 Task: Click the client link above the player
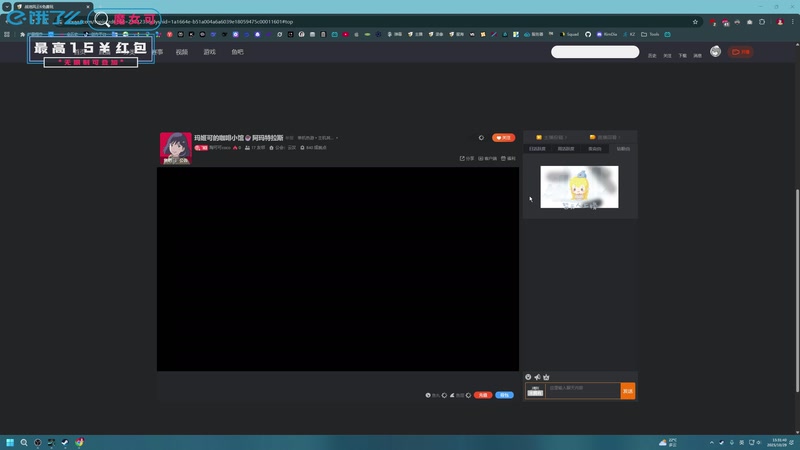(x=487, y=159)
